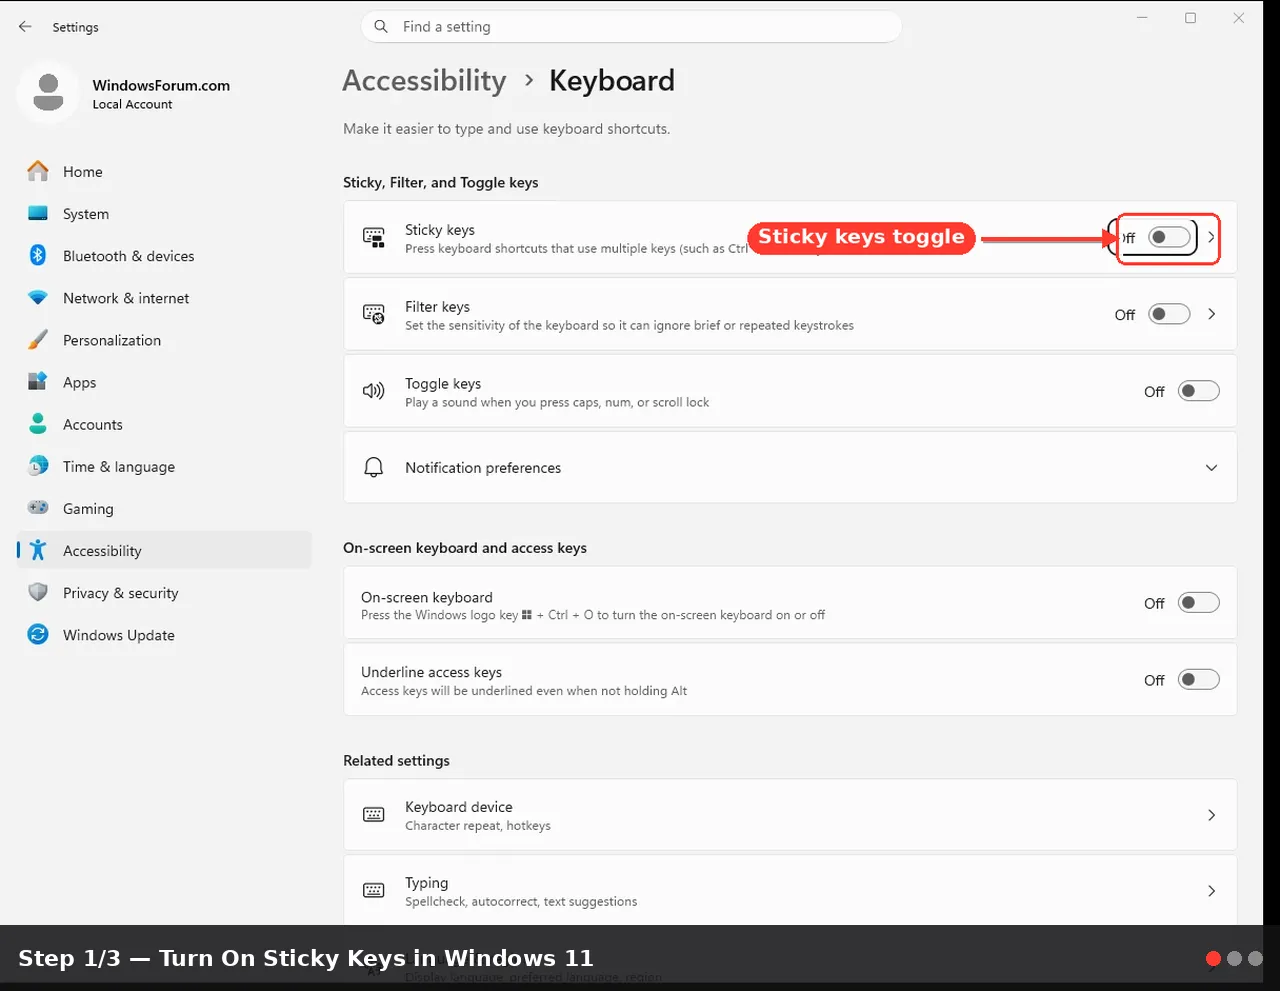
Task: Turn on Underline access keys toggle
Action: pyautogui.click(x=1198, y=679)
